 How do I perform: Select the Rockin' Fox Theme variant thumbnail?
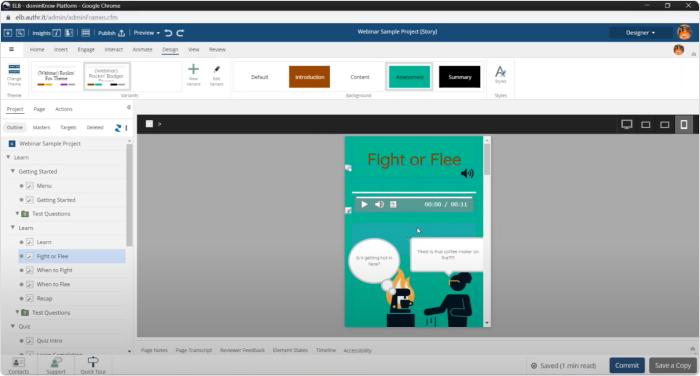pos(56,76)
